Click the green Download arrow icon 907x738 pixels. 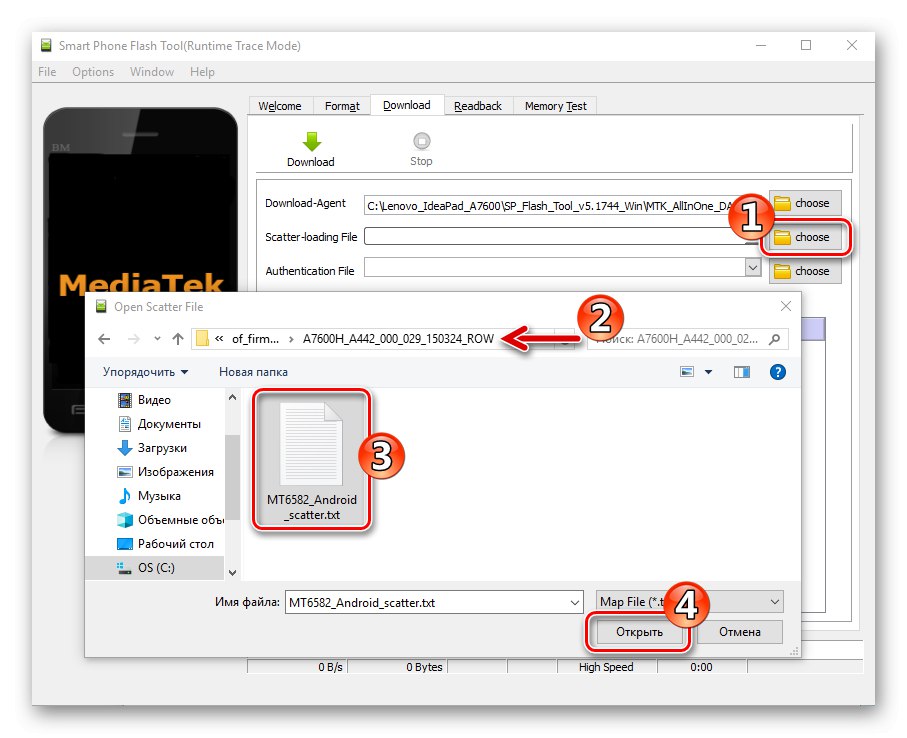tap(311, 140)
